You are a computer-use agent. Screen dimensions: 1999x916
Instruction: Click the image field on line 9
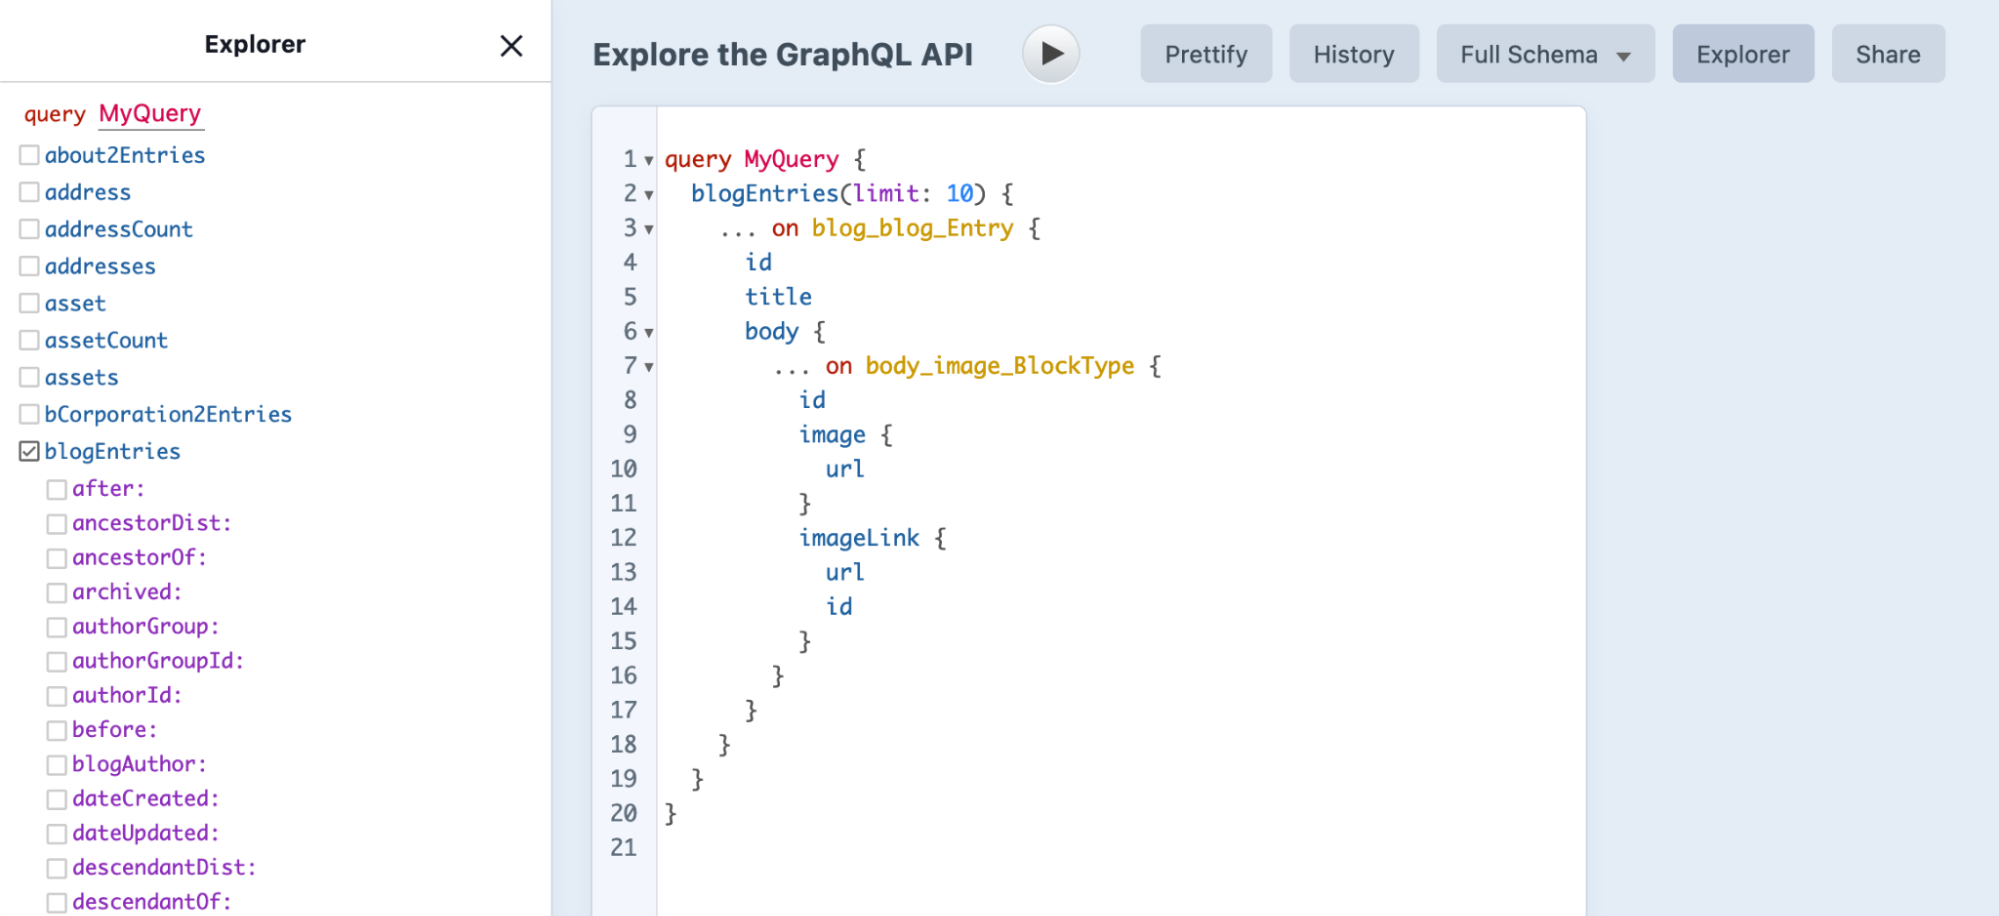tap(832, 435)
